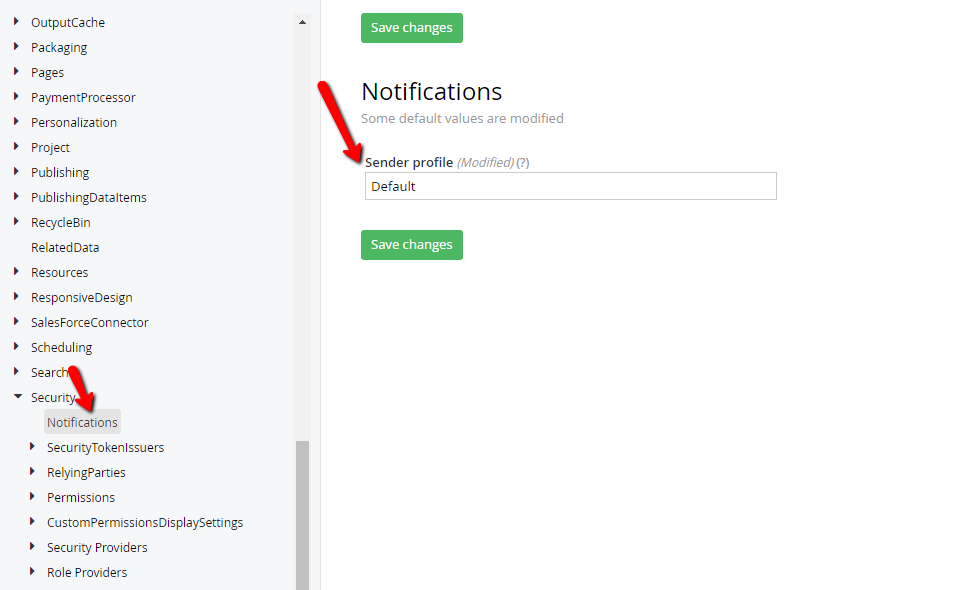Expand the SalesForceConnector tree node

click(16, 322)
